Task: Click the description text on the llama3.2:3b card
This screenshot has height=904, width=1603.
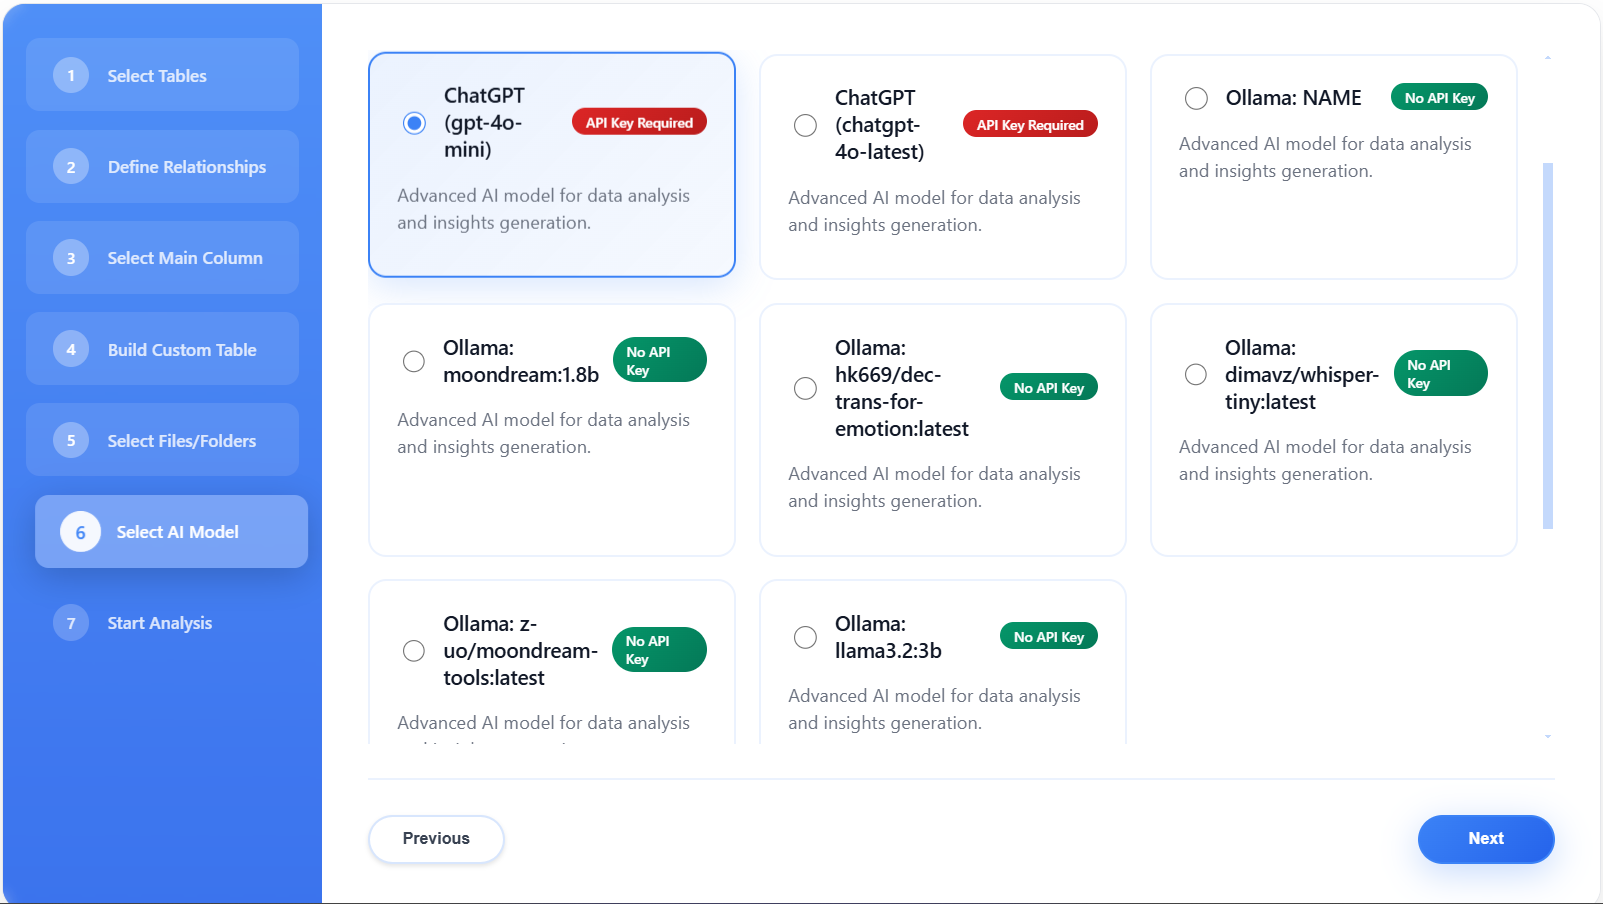Action: click(934, 709)
